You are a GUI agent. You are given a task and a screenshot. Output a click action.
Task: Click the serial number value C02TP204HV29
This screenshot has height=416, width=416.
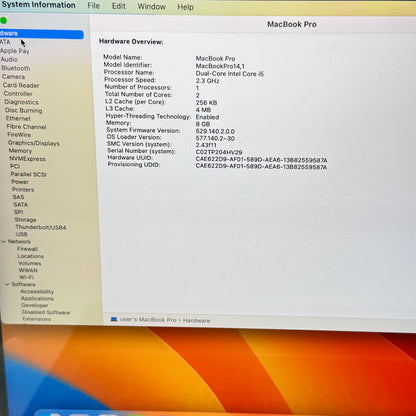[219, 152]
